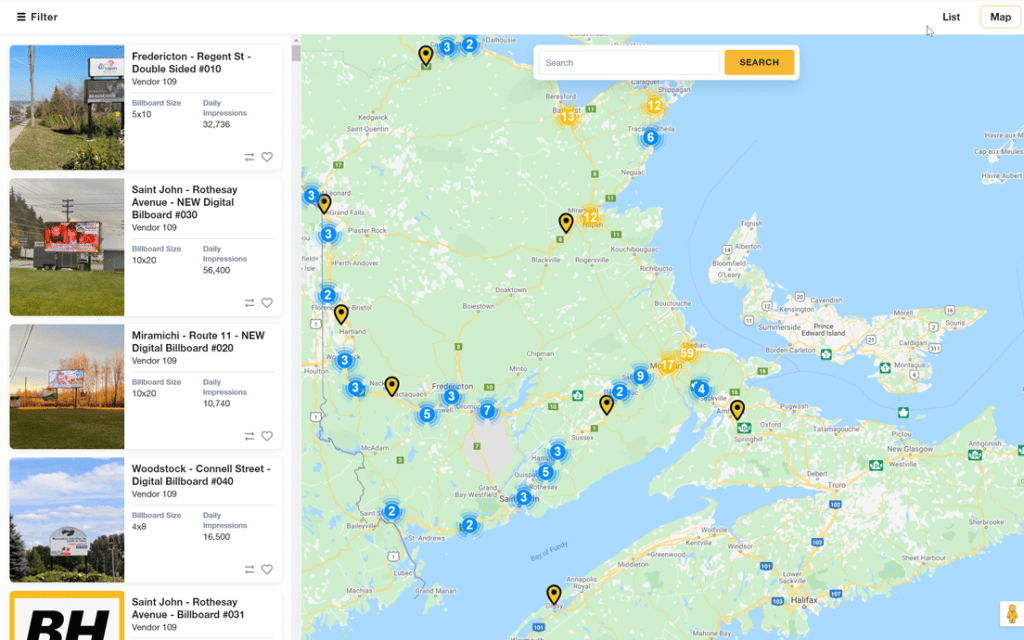
Task: Click the daily impressions value 32,736
Action: [216, 125]
